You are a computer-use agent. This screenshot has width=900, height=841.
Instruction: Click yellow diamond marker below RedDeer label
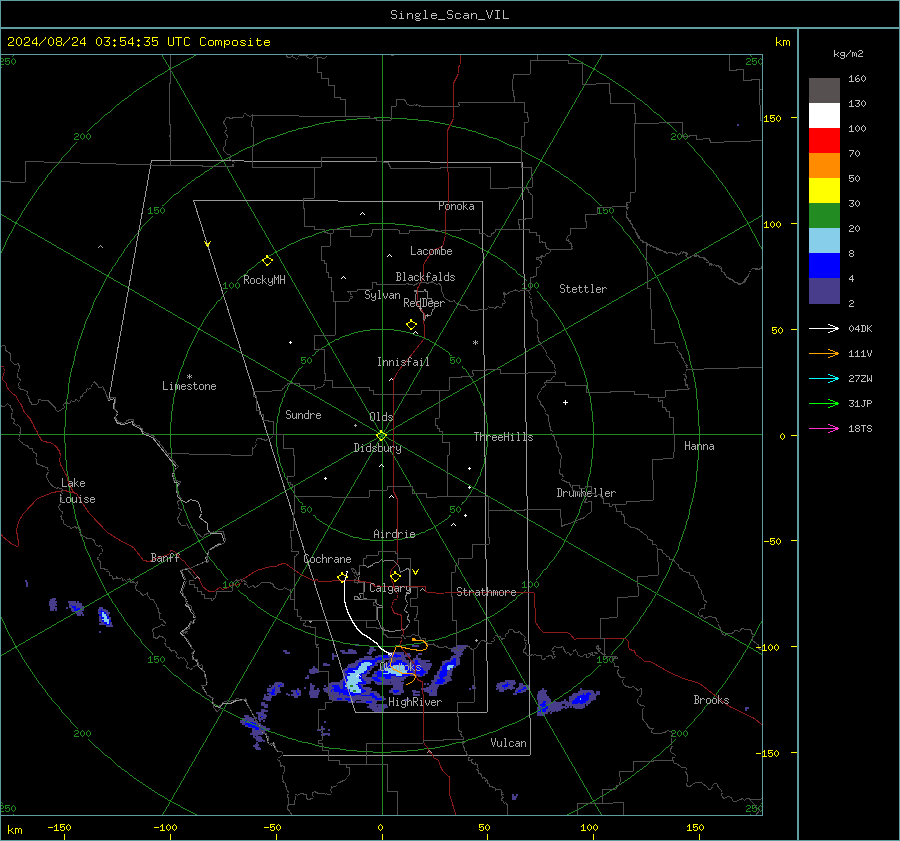tap(411, 325)
